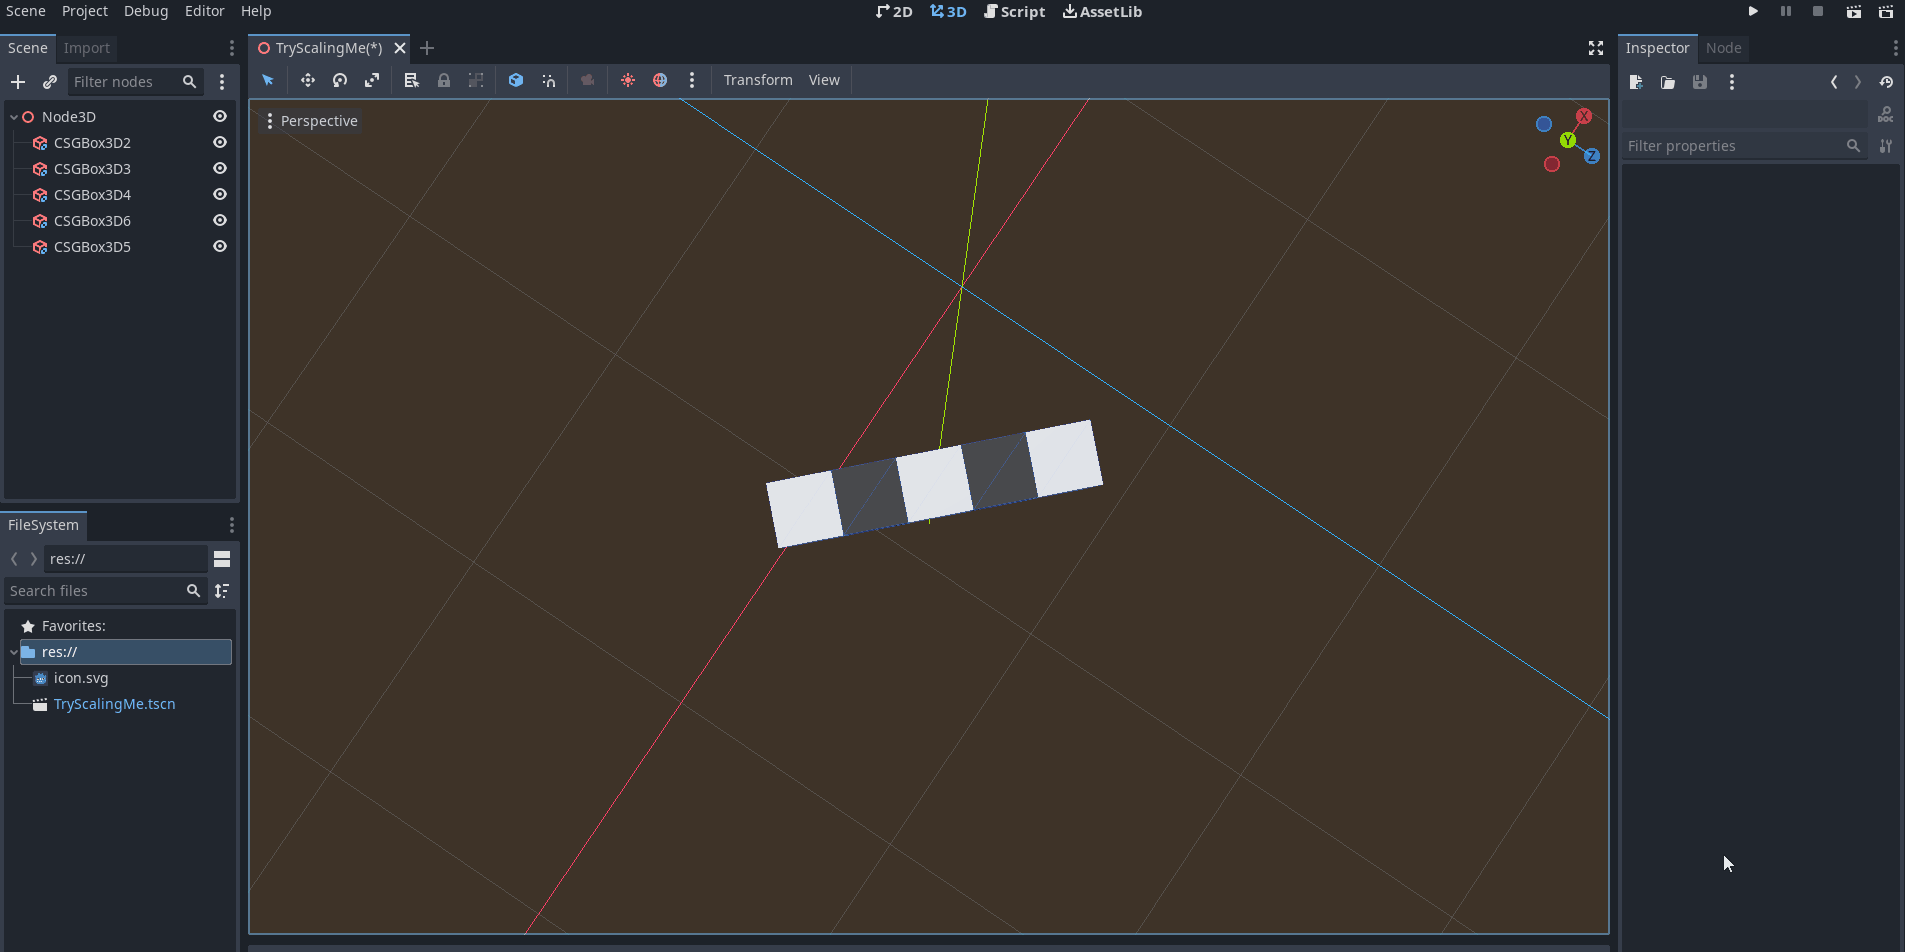Screen dimensions: 1905x952
Task: Load an existing resource in Inspector
Action: tap(1668, 82)
